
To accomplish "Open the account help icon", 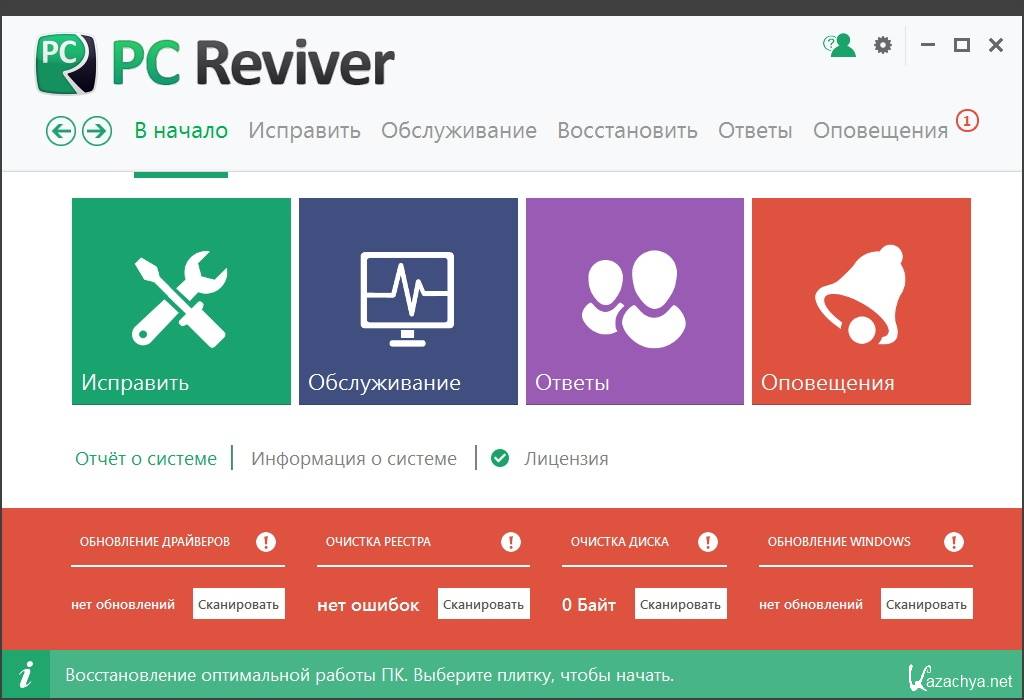I will pyautogui.click(x=839, y=45).
